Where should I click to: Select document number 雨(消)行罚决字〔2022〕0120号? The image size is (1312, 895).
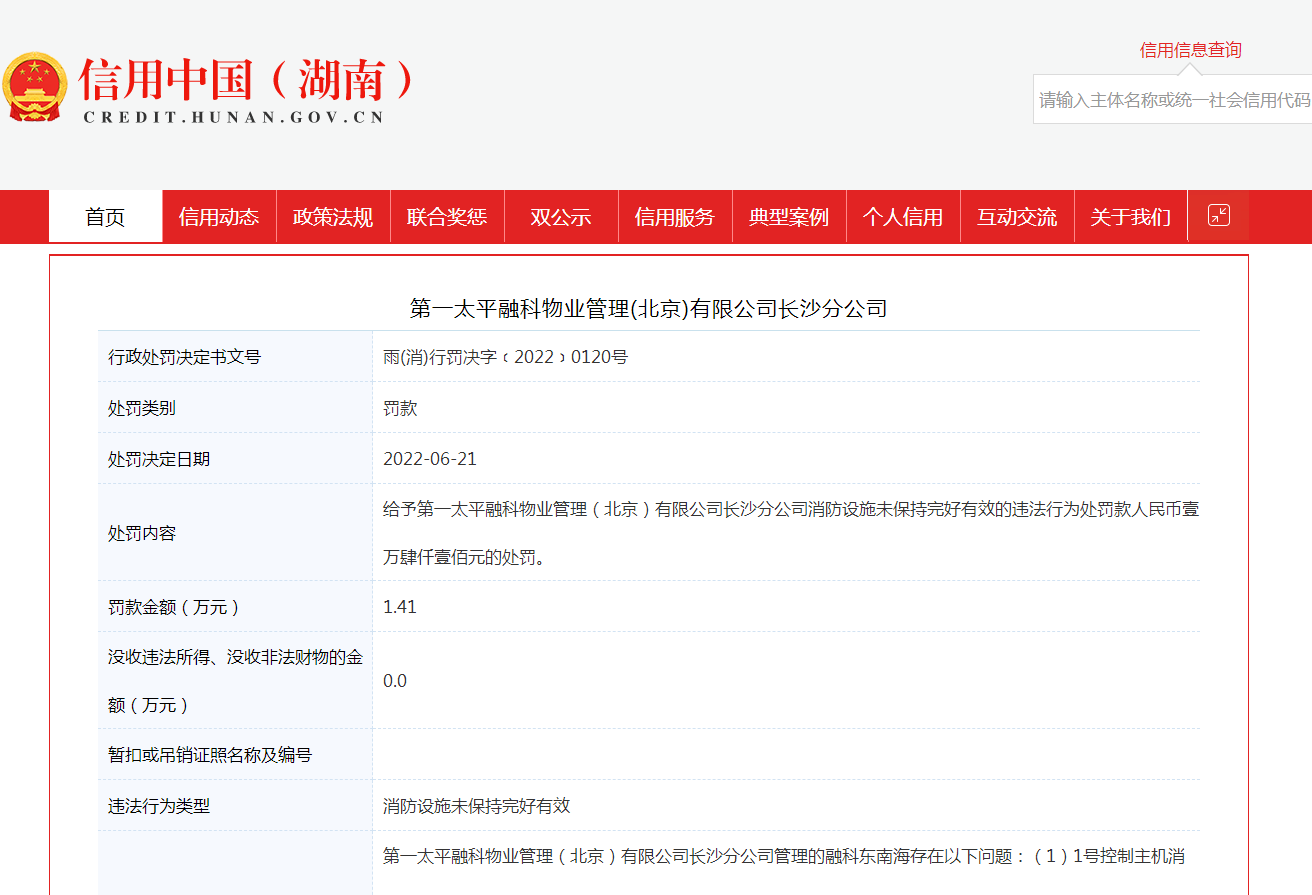pyautogui.click(x=506, y=357)
